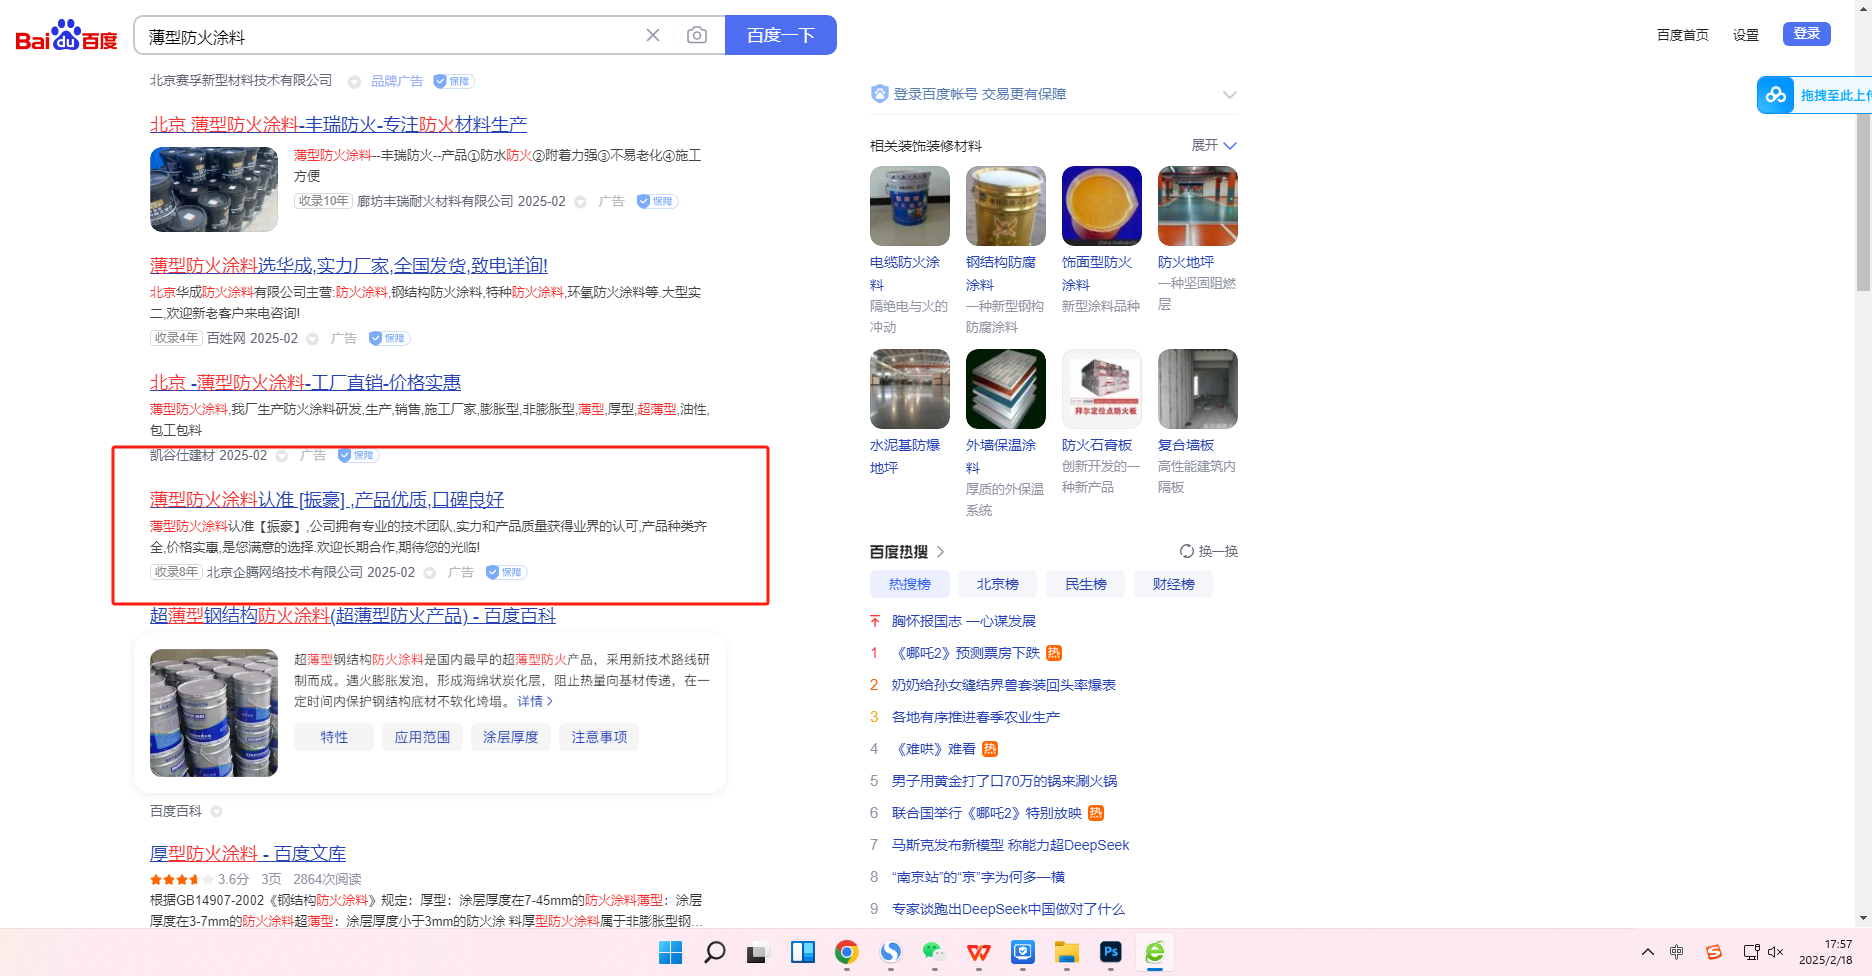Open the Baidu Netdisk floating upload icon
1872x976 pixels.
[x=1776, y=95]
